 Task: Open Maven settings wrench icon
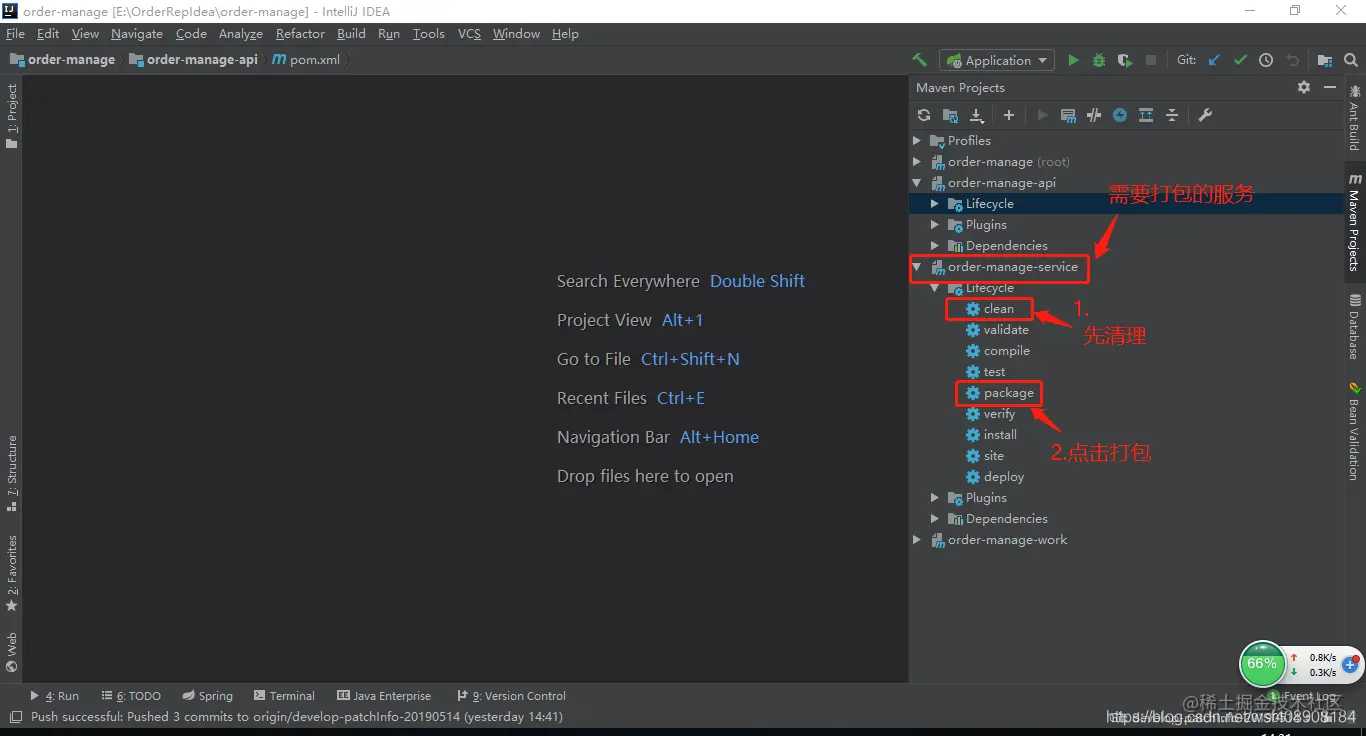[1205, 115]
